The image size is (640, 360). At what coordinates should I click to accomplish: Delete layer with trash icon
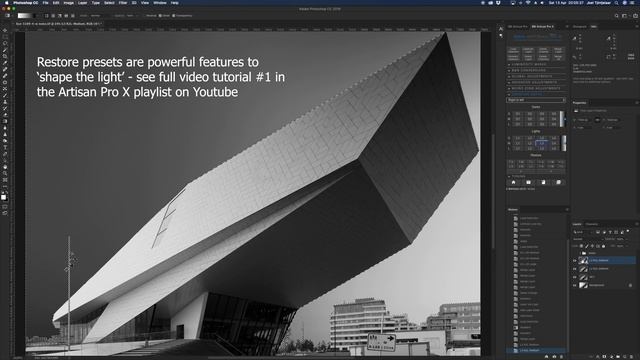click(x=631, y=356)
